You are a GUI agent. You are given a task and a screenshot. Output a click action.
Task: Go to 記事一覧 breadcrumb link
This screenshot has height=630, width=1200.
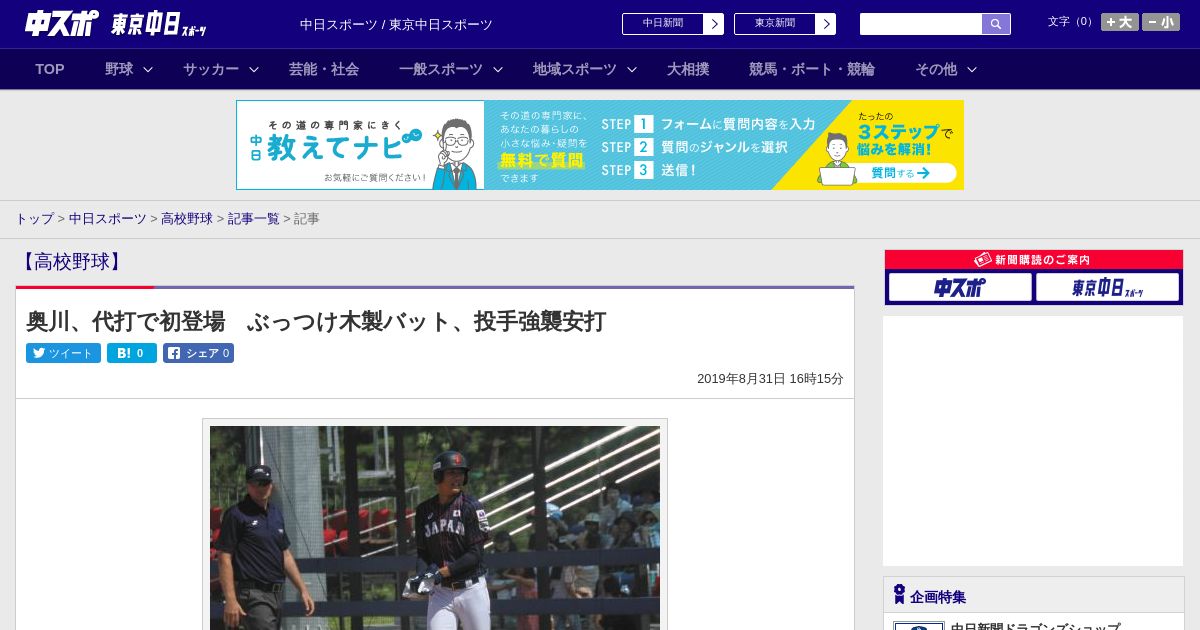(x=254, y=219)
